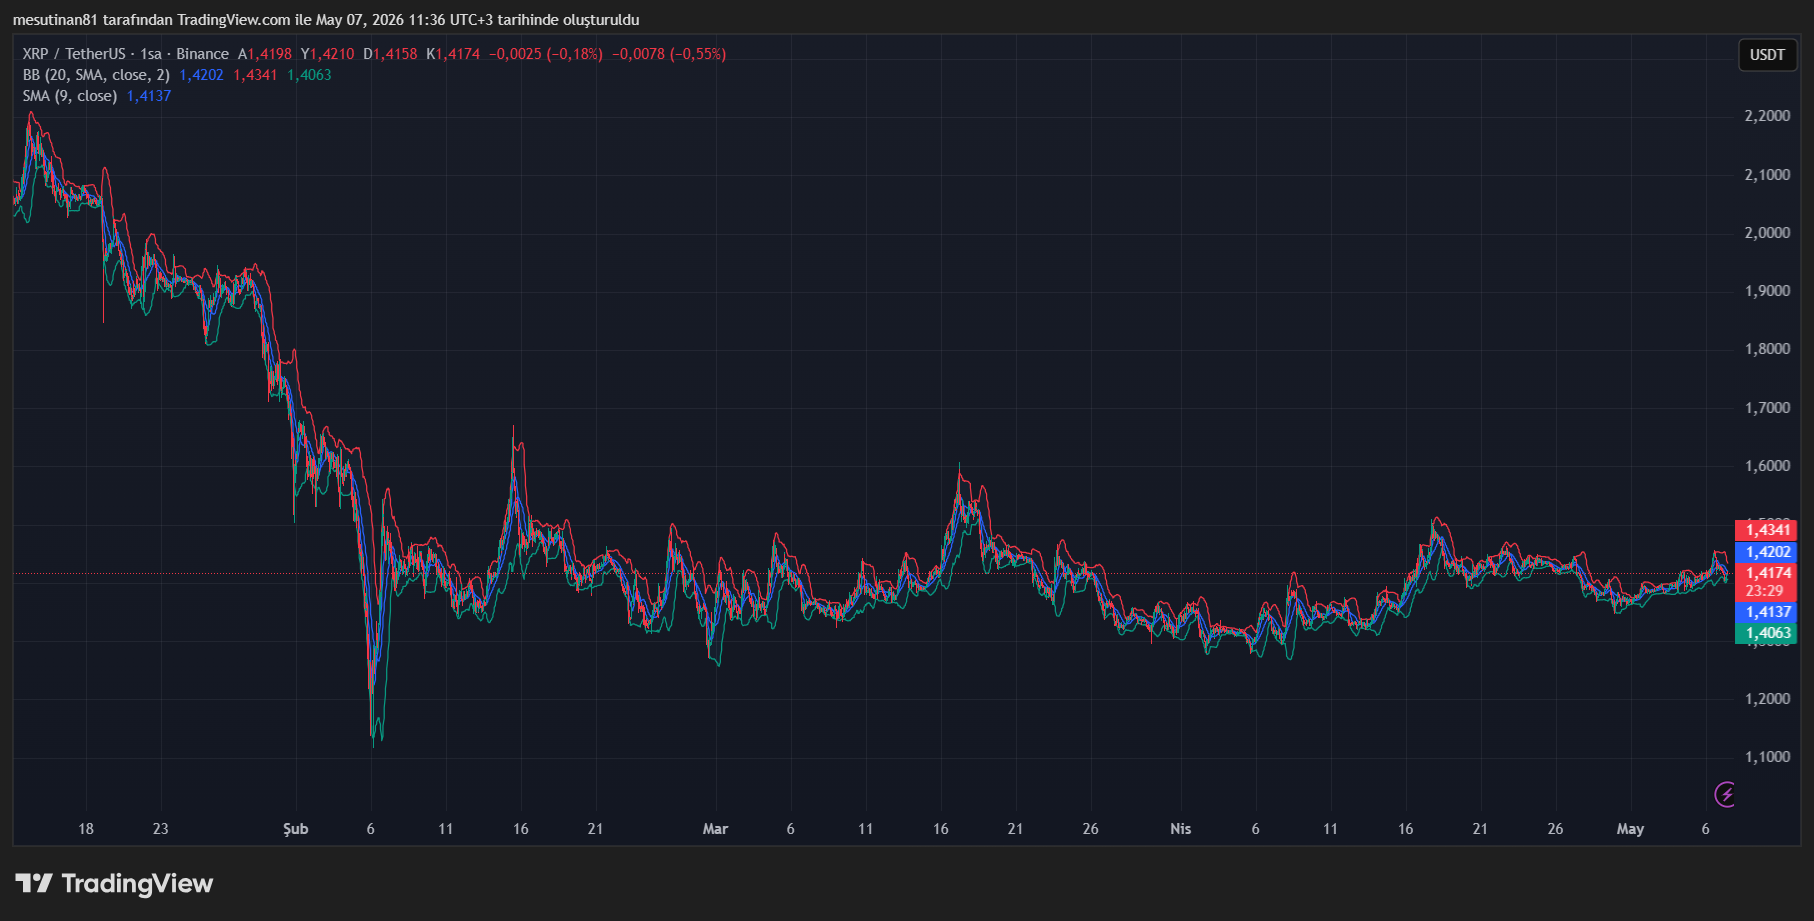Click the BB (20, SMA, close, 2) indicator label

(96, 75)
